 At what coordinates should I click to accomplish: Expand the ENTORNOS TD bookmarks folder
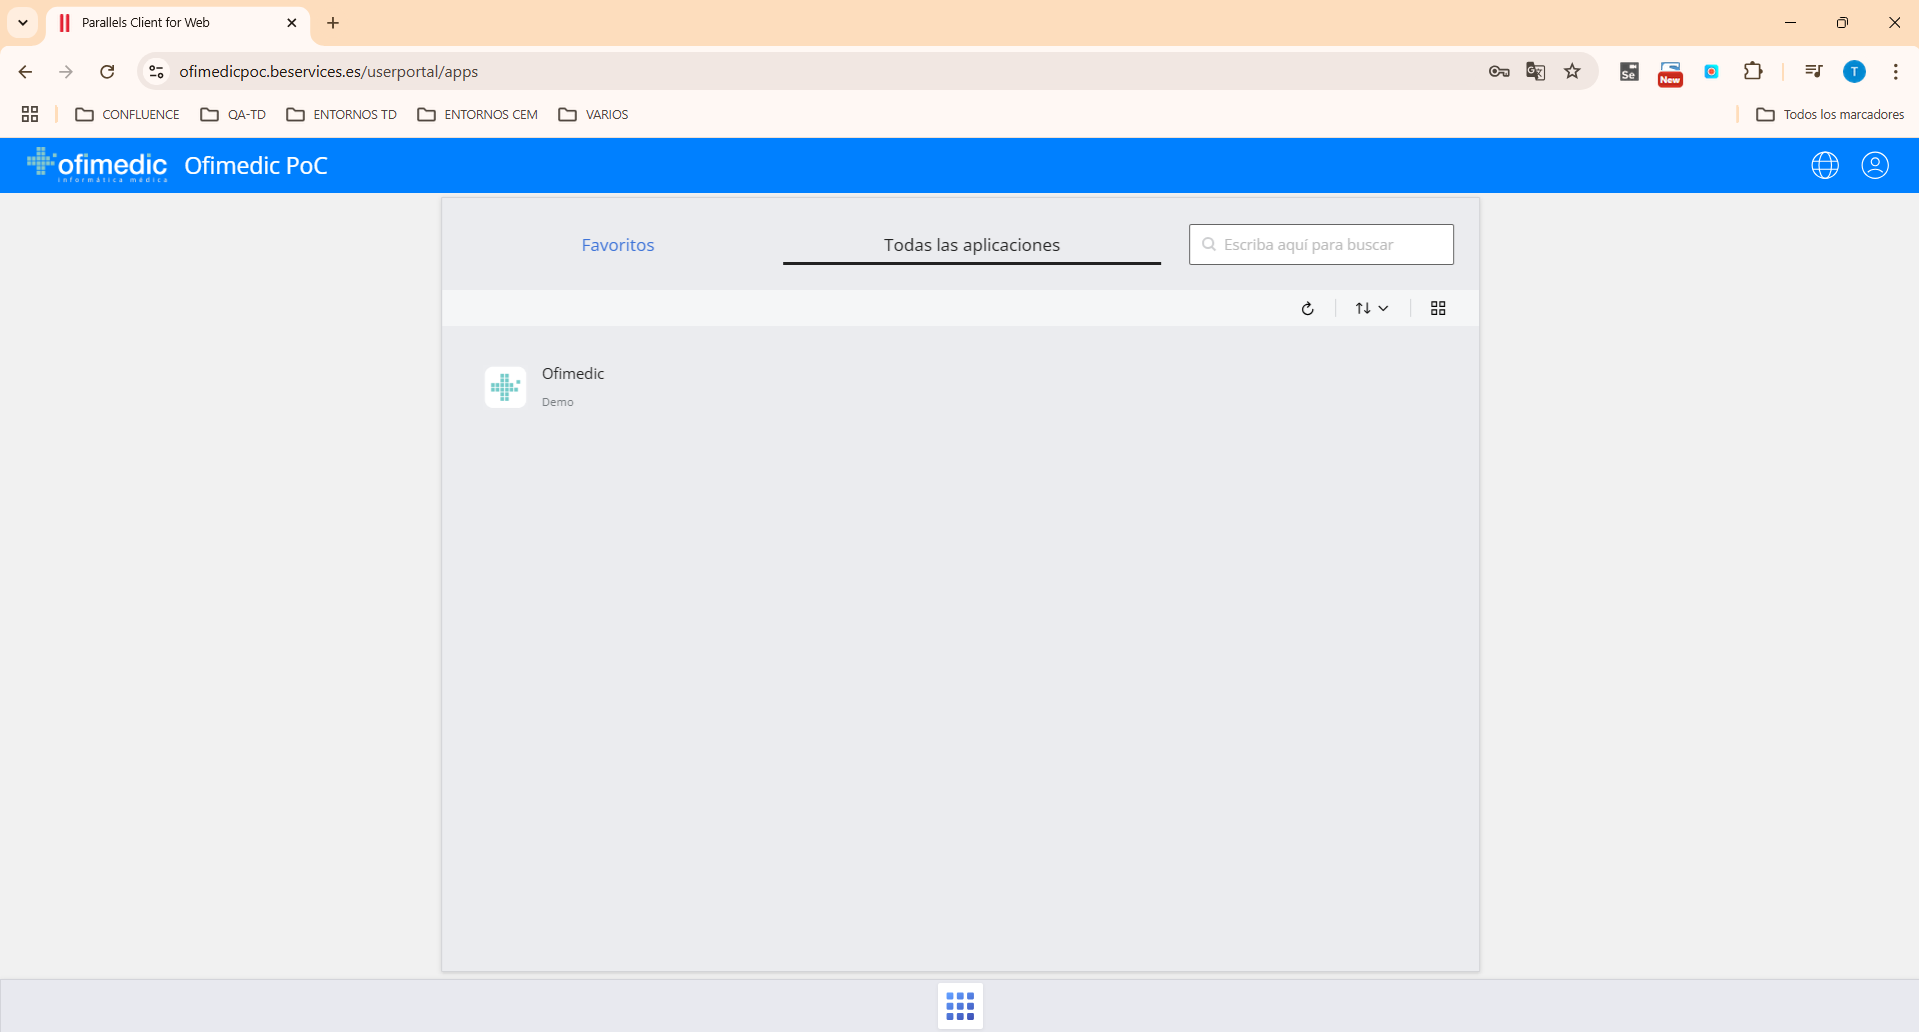click(342, 114)
